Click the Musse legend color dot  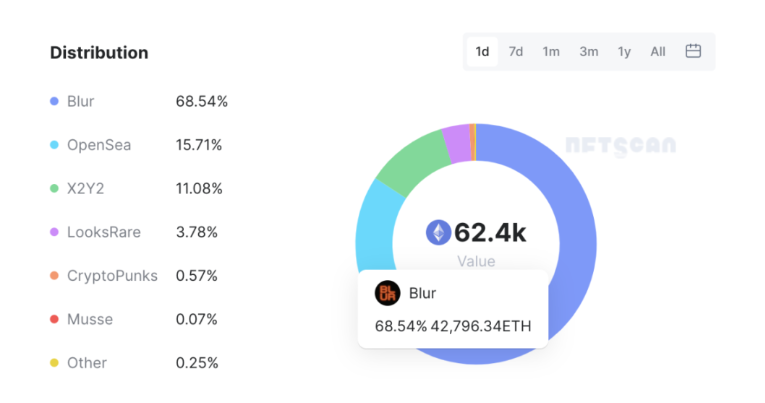coord(54,319)
